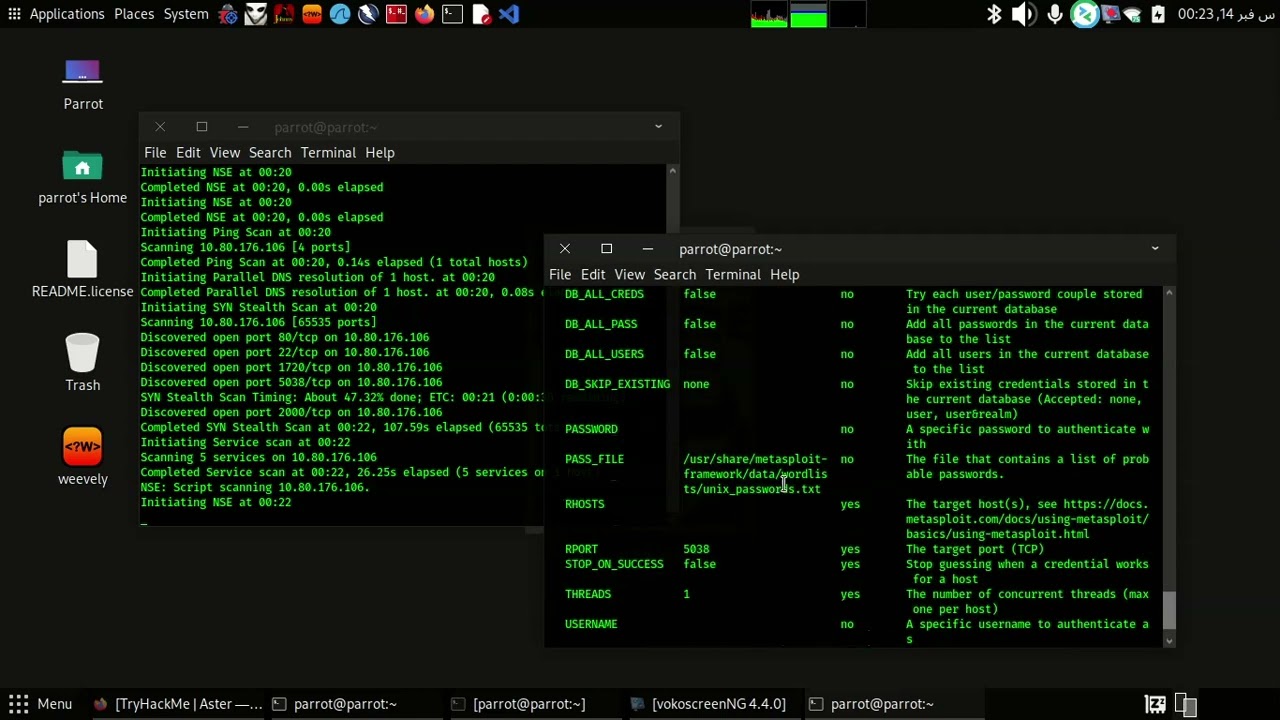Open View menu in nmap terminal

click(225, 152)
